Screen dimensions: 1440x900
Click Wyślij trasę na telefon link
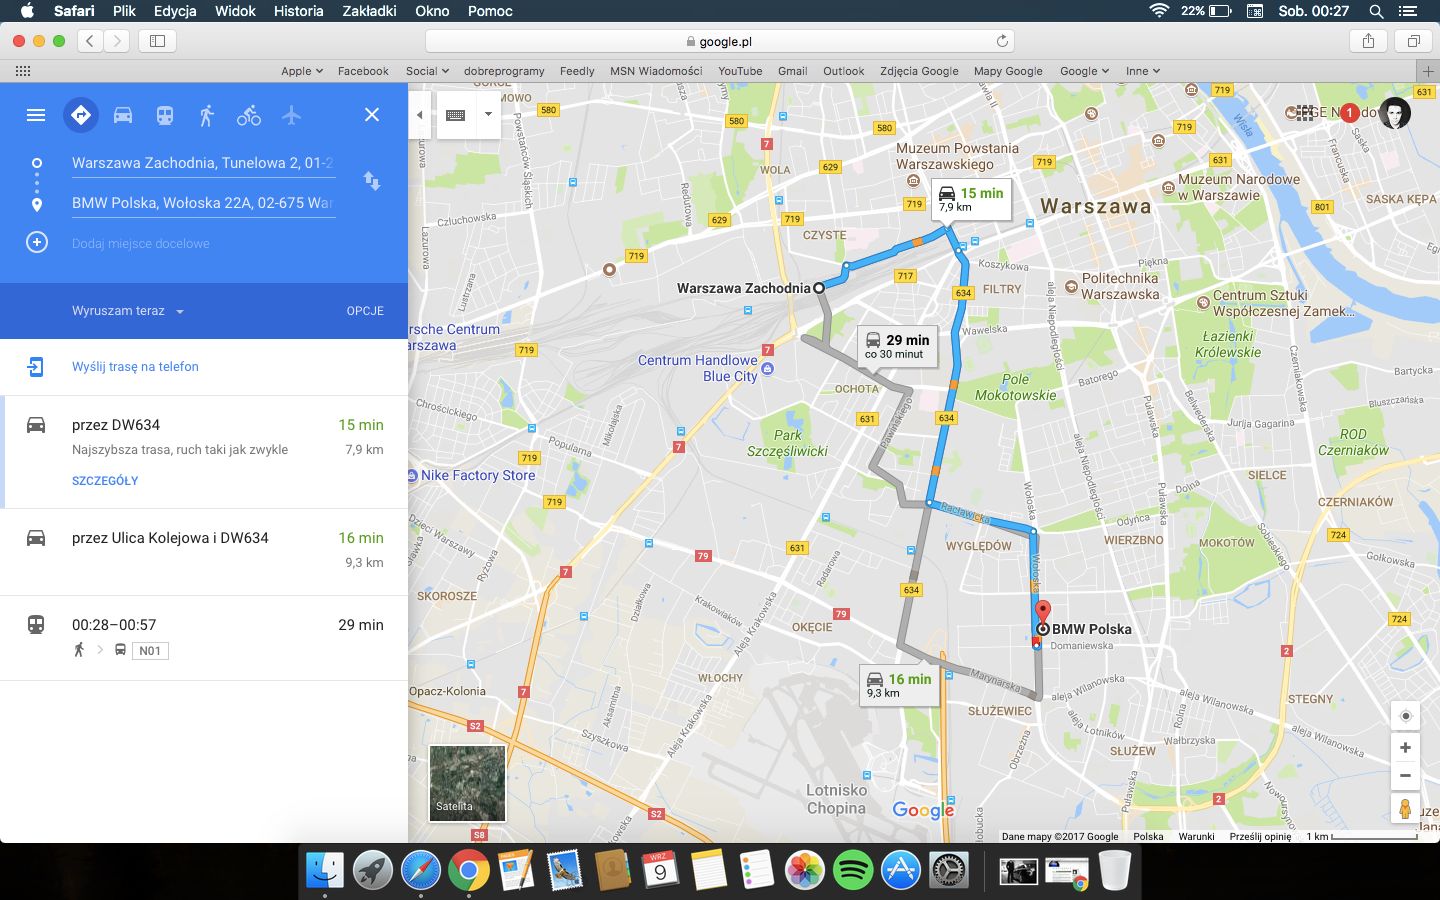[x=135, y=367]
